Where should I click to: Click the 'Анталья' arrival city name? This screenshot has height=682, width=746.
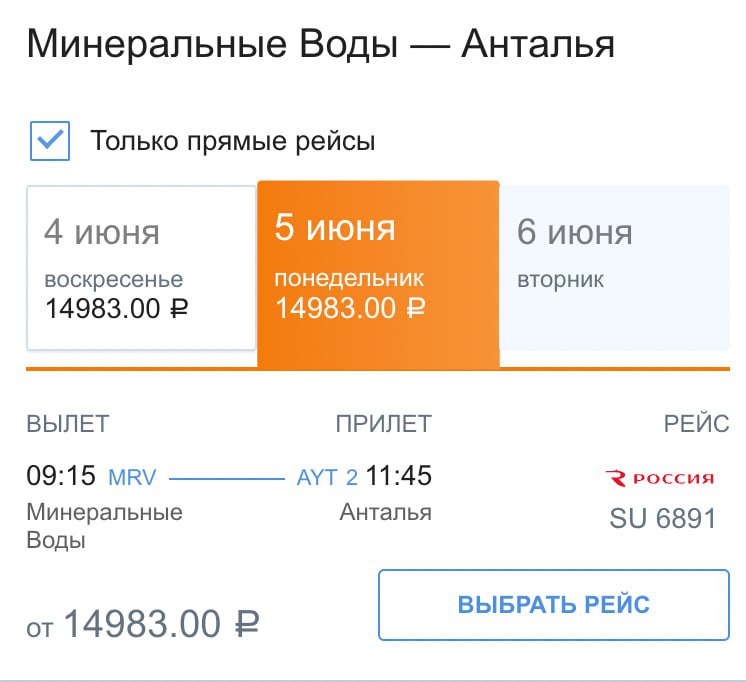point(385,513)
